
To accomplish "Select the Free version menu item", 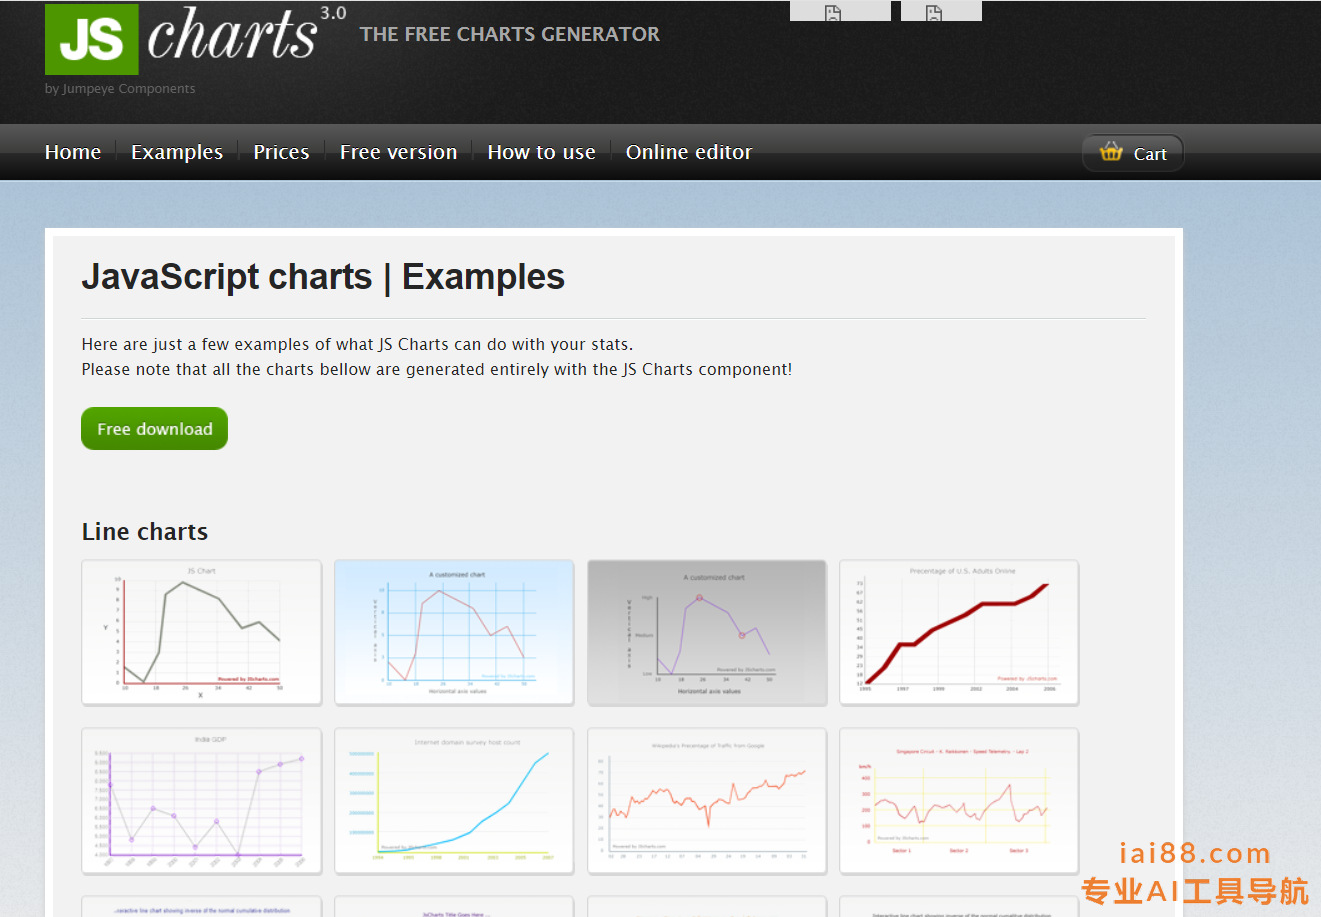I will click(398, 152).
